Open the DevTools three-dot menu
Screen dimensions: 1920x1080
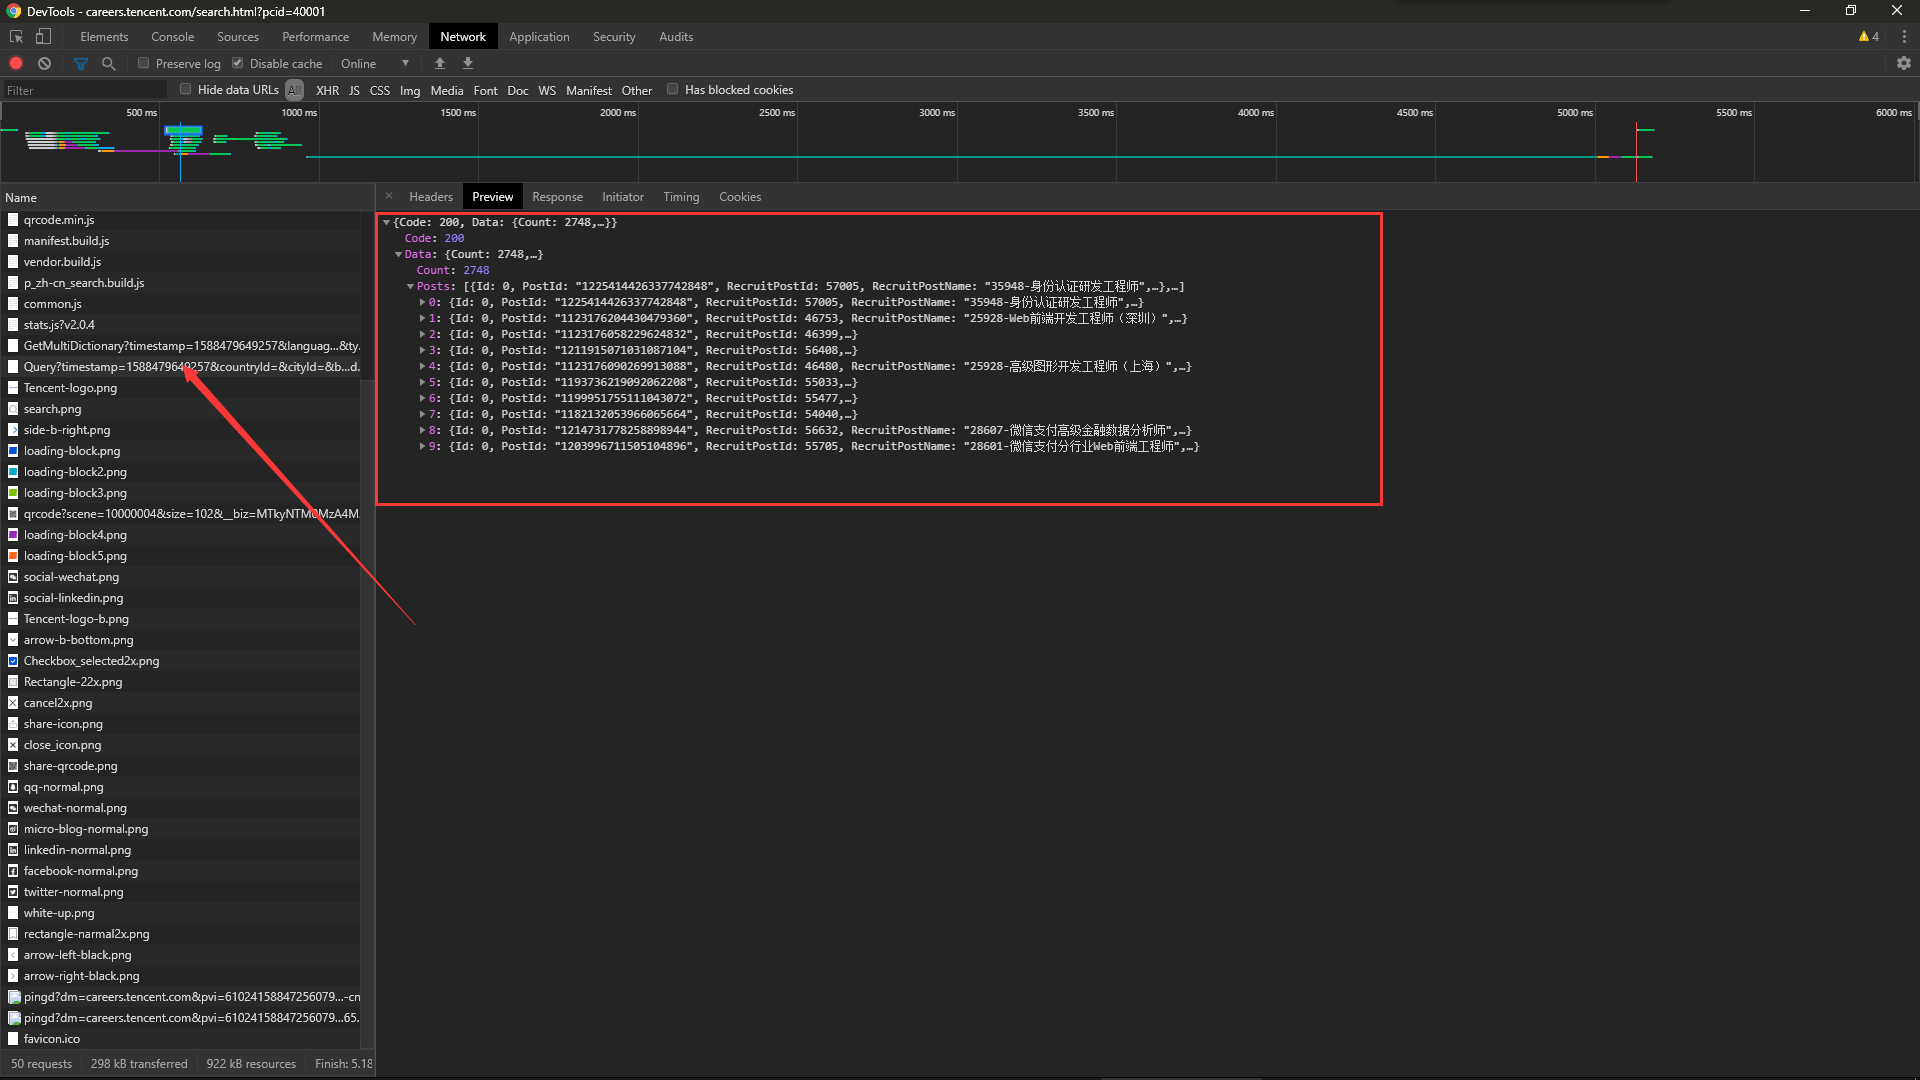pyautogui.click(x=1903, y=37)
